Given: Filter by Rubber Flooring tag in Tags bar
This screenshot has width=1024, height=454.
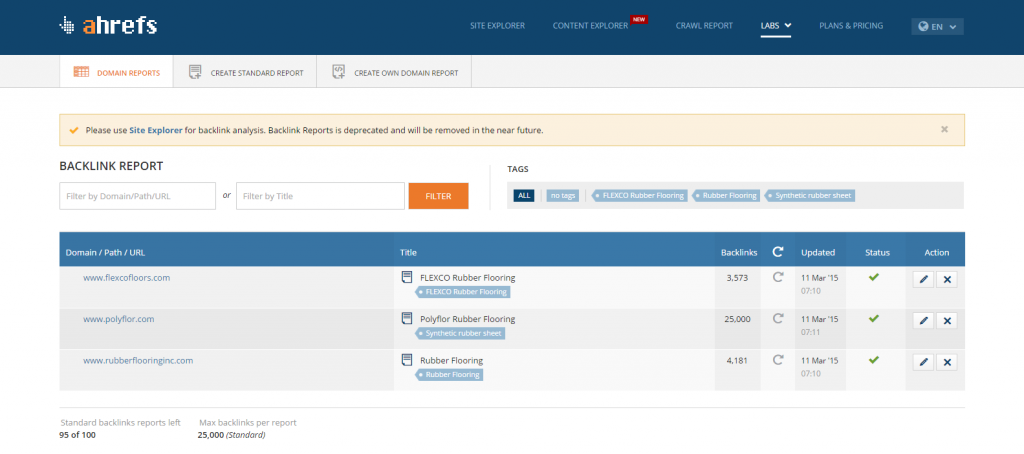Looking at the screenshot, I should (x=726, y=195).
